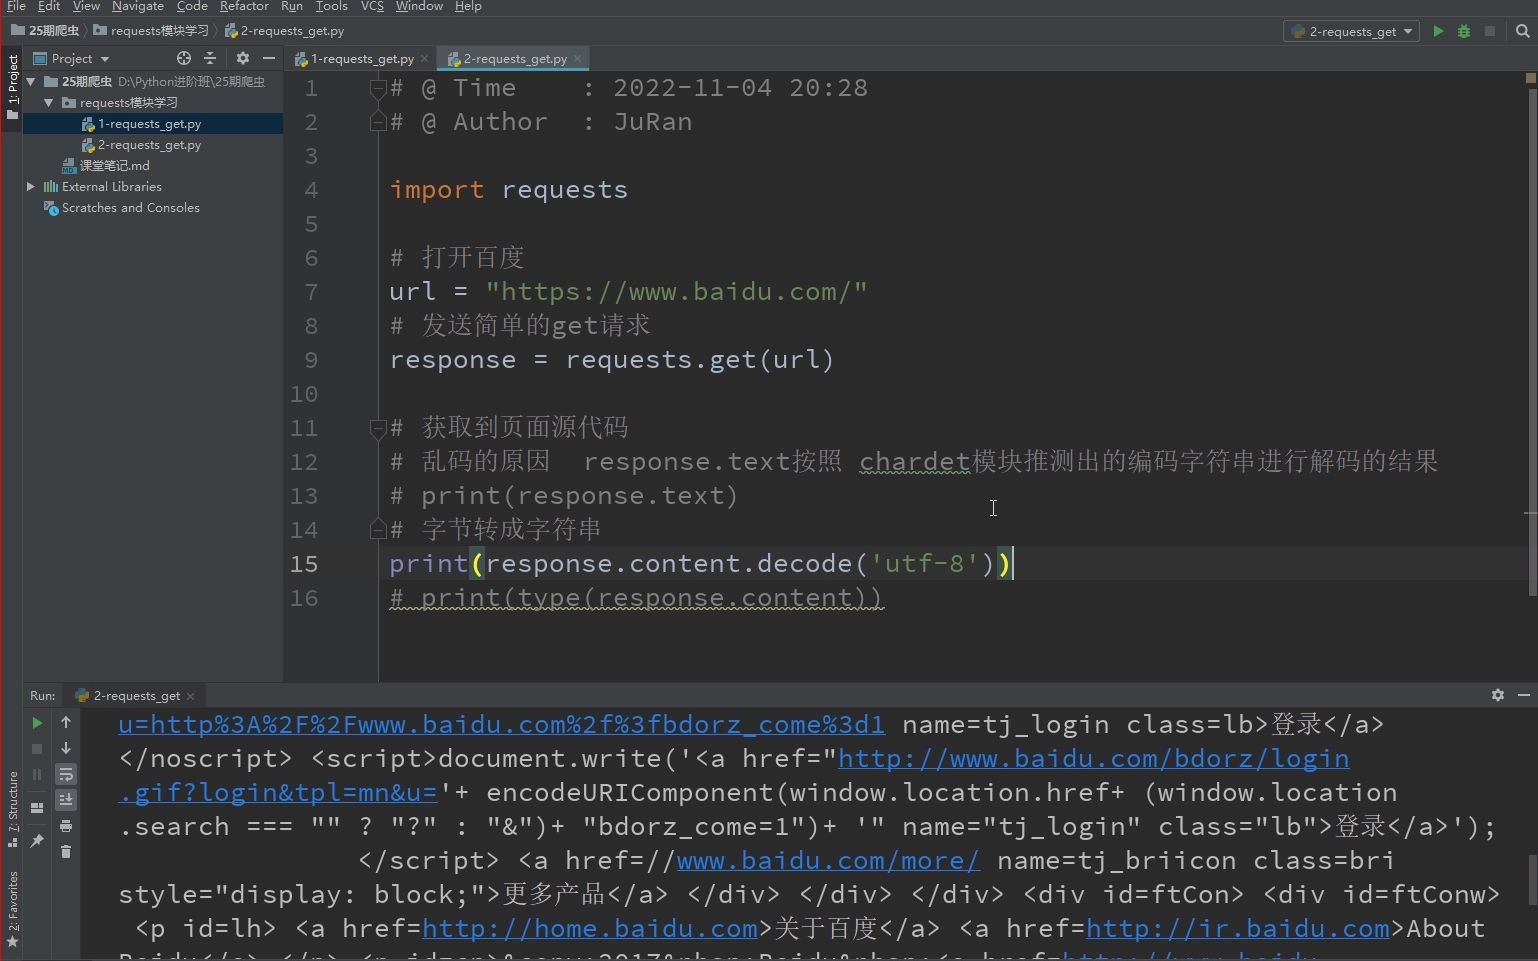This screenshot has height=961, width=1538.
Task: Open ir.baidu.com link in console
Action: click(x=1238, y=929)
